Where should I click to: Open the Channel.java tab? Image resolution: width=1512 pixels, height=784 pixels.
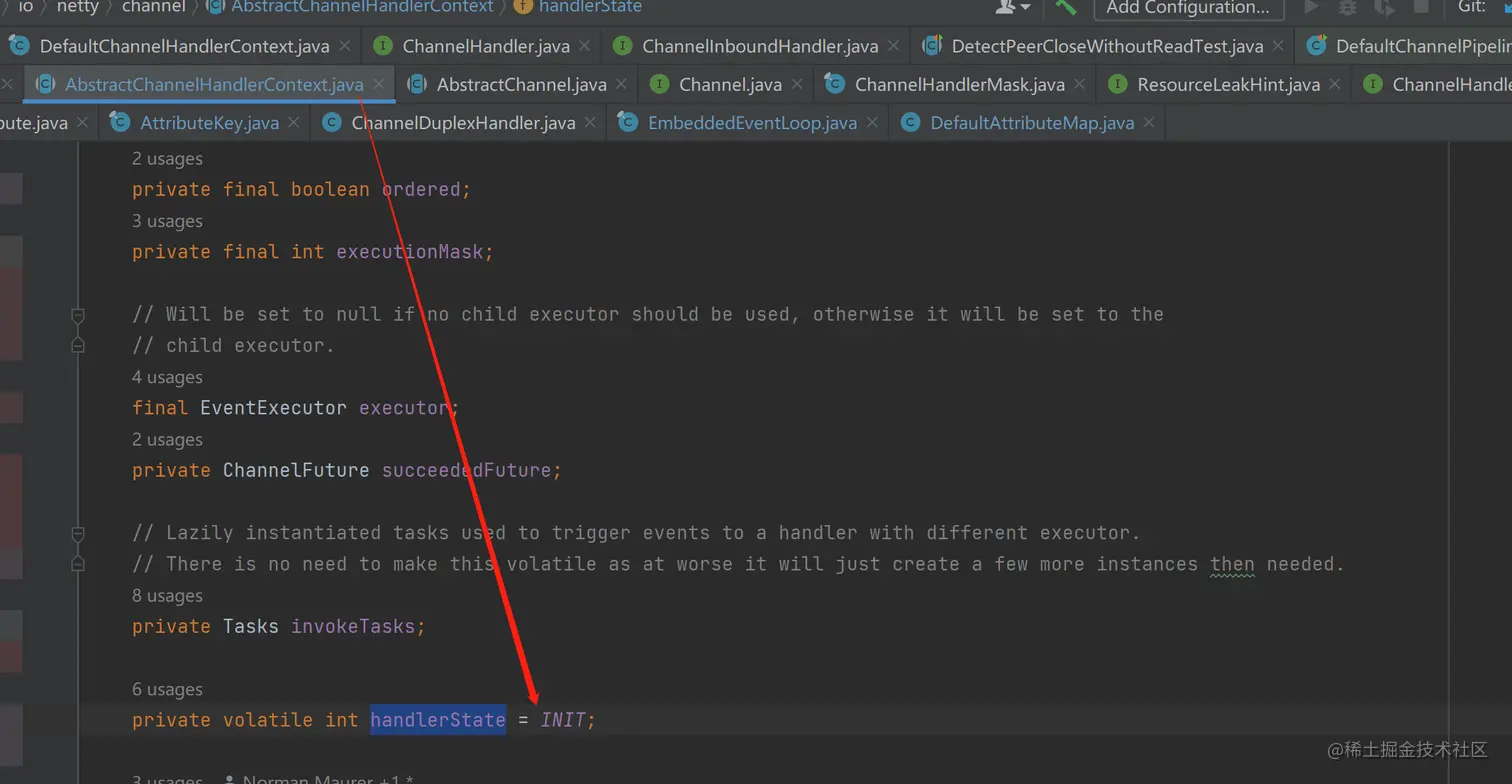(730, 85)
